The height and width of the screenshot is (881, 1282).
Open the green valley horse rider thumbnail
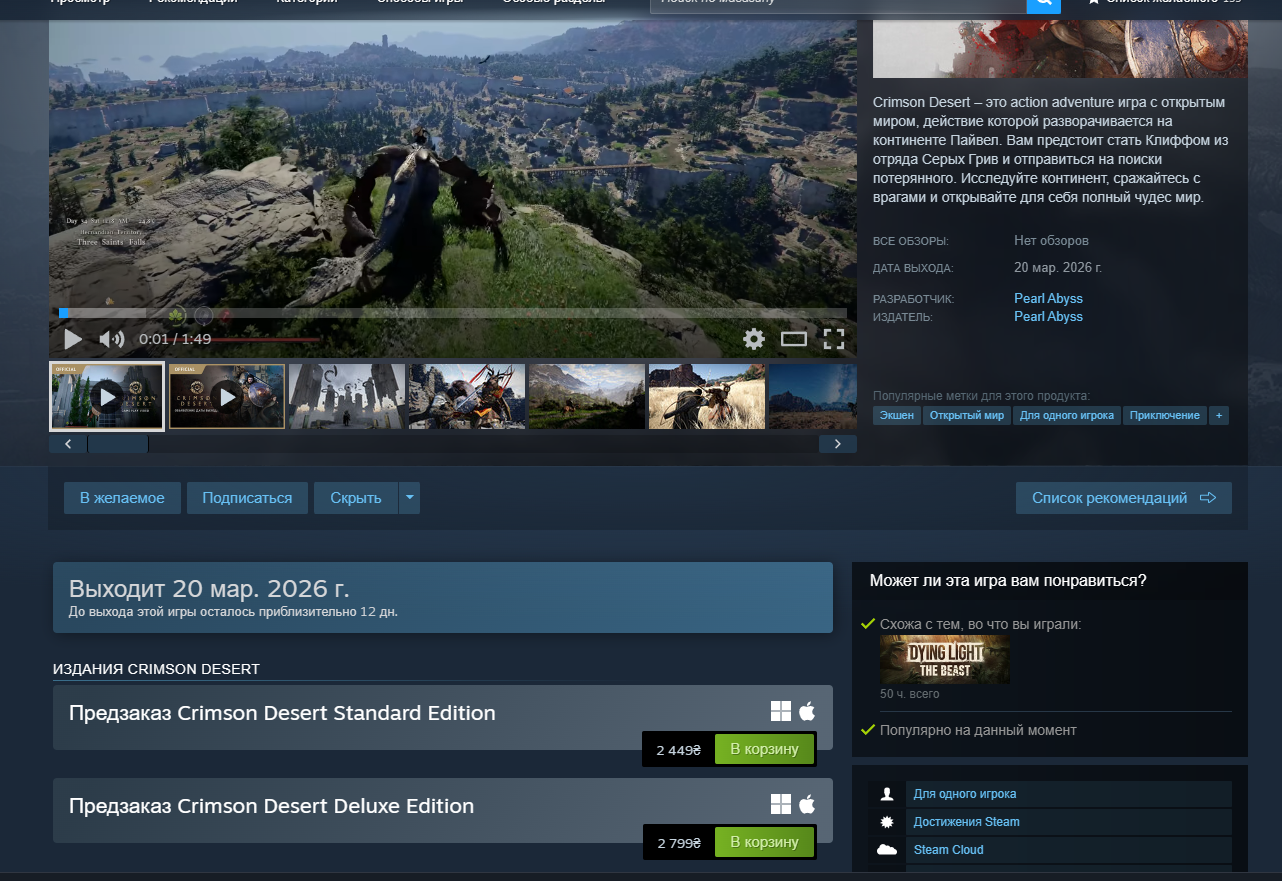coord(587,396)
